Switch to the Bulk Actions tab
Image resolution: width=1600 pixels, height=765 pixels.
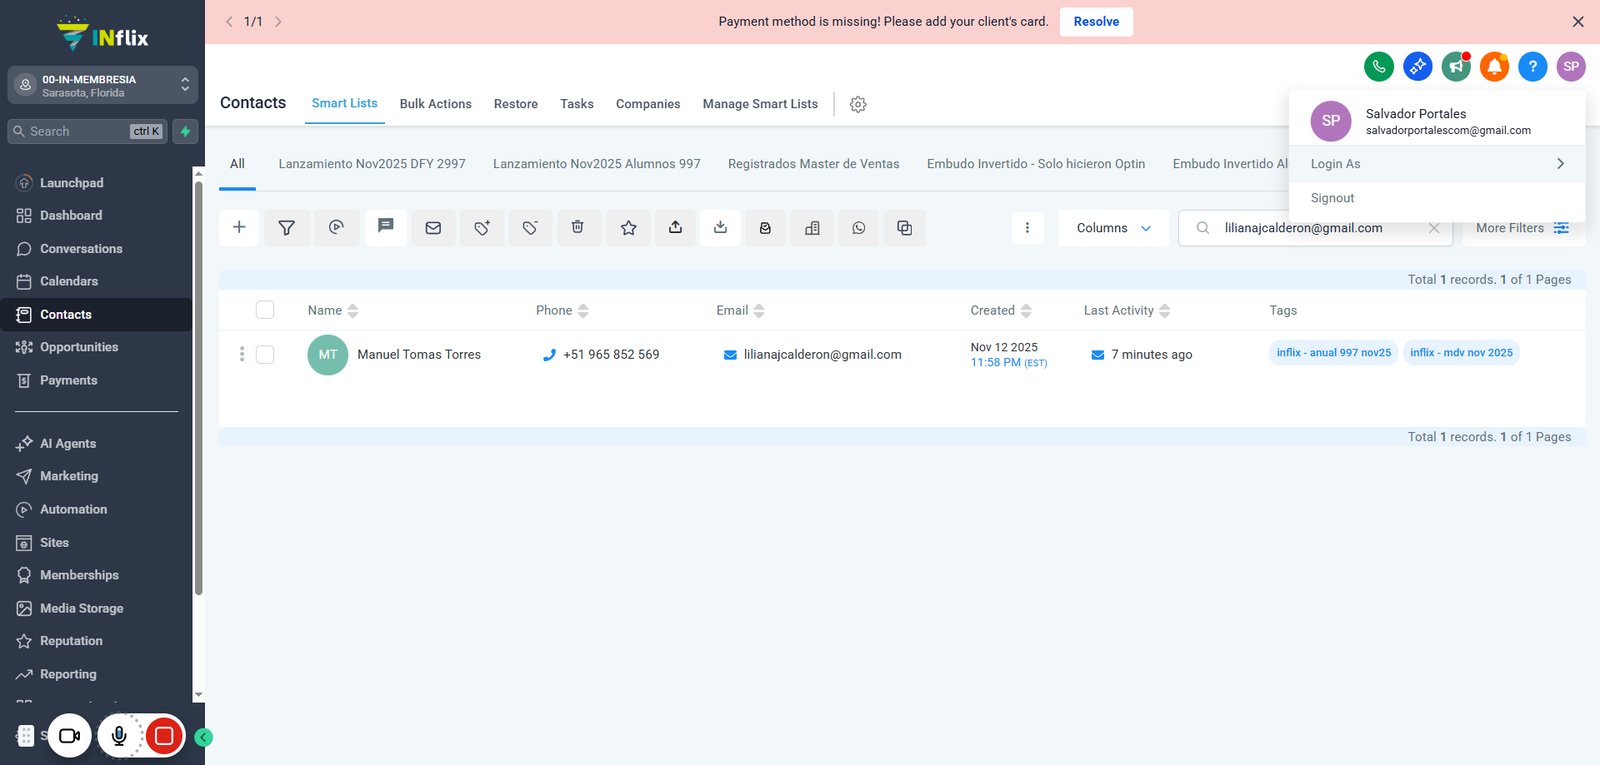click(436, 104)
